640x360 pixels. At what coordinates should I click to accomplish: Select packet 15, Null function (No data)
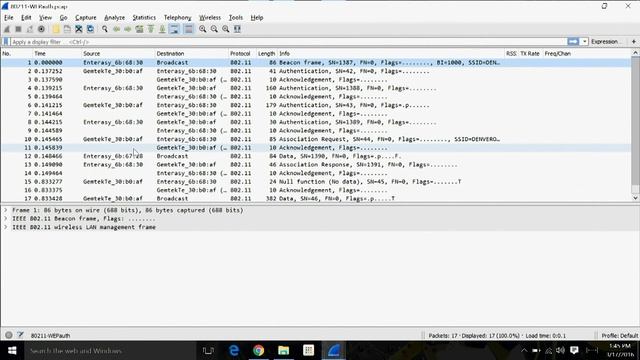[x=316, y=182]
